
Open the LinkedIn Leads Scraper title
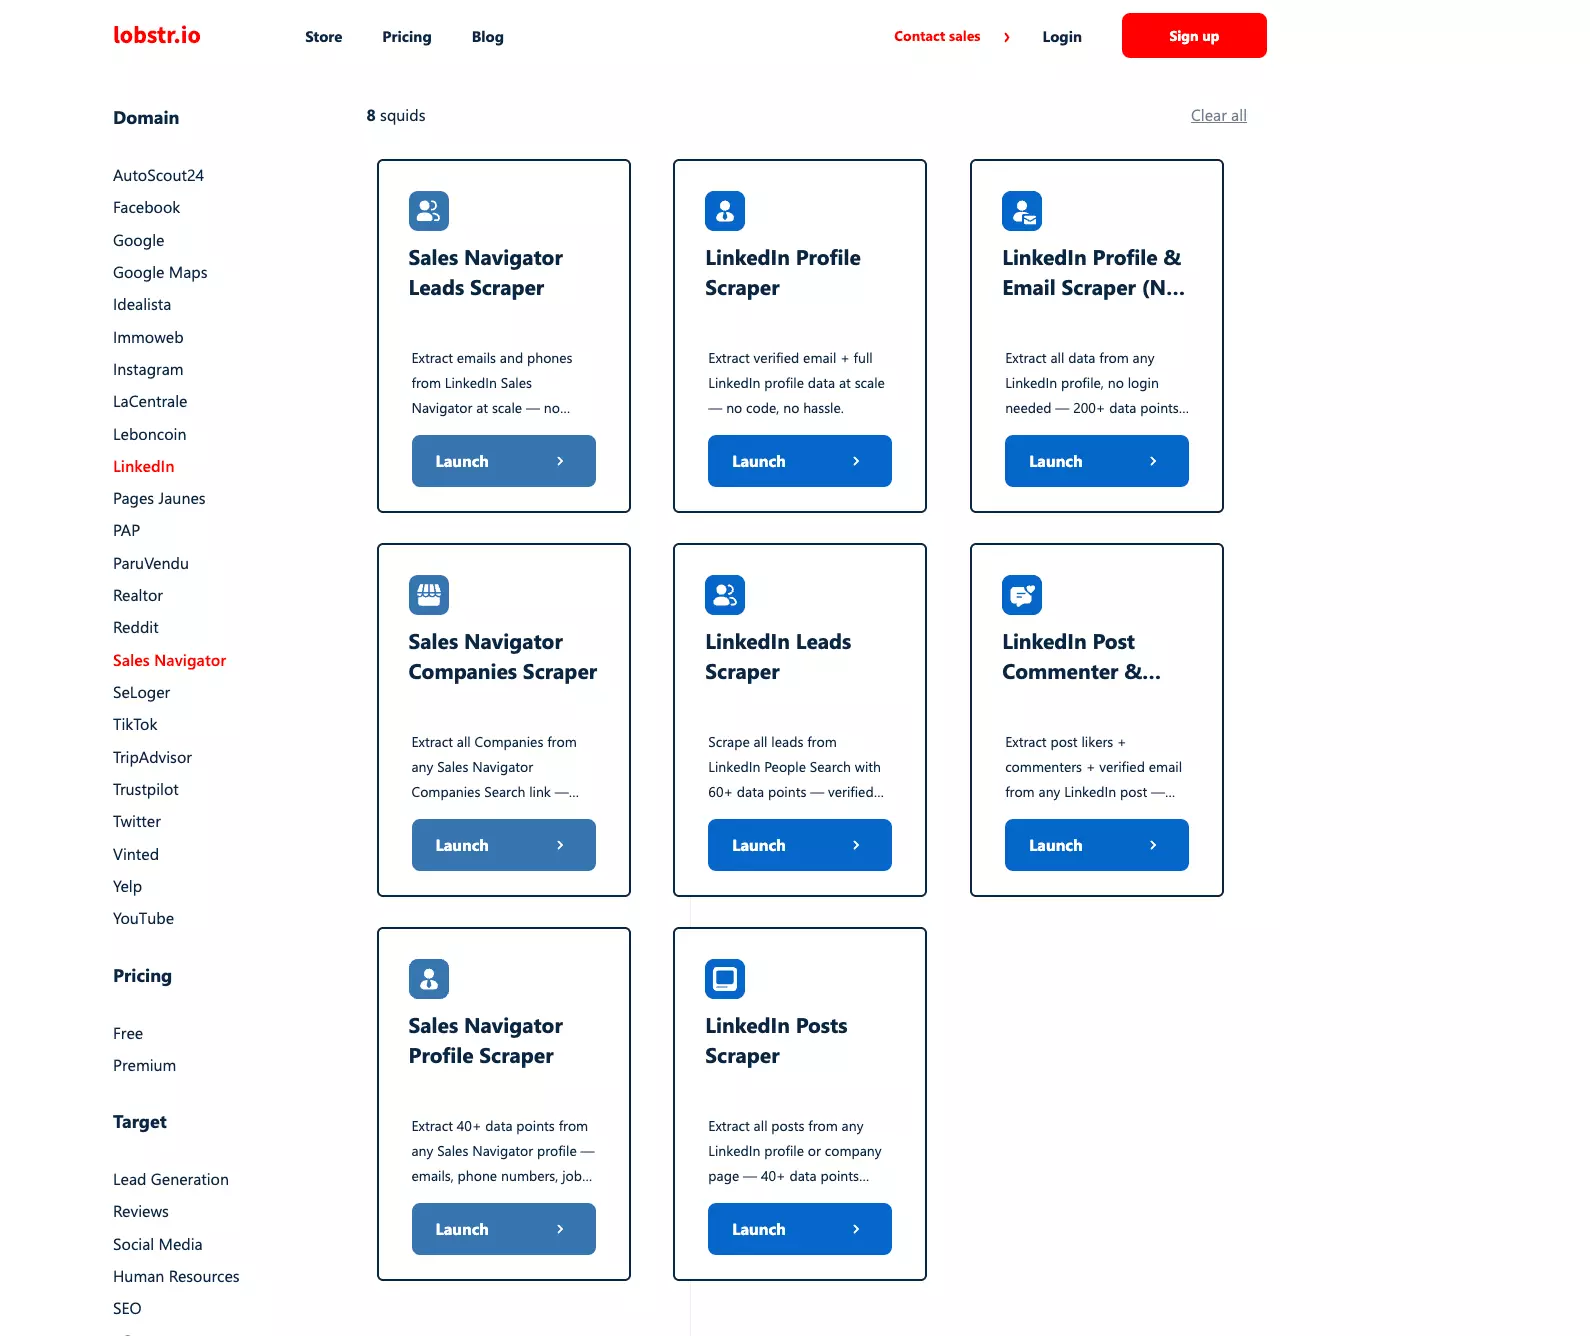778,657
